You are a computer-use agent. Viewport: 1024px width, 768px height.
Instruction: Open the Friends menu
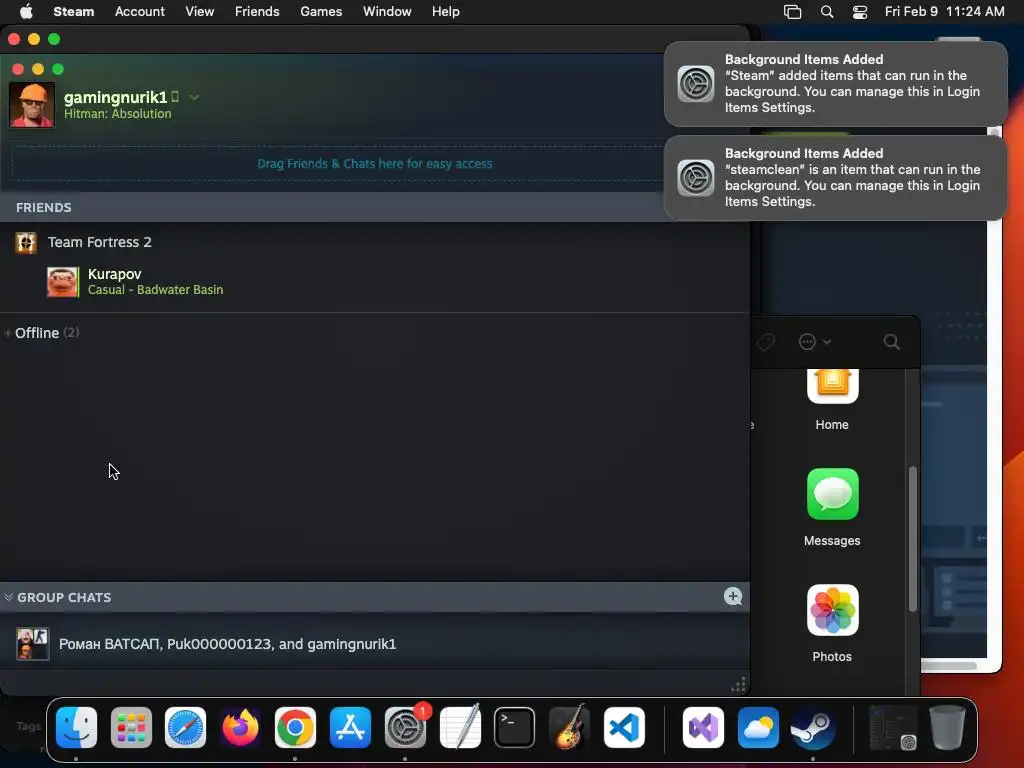(257, 12)
